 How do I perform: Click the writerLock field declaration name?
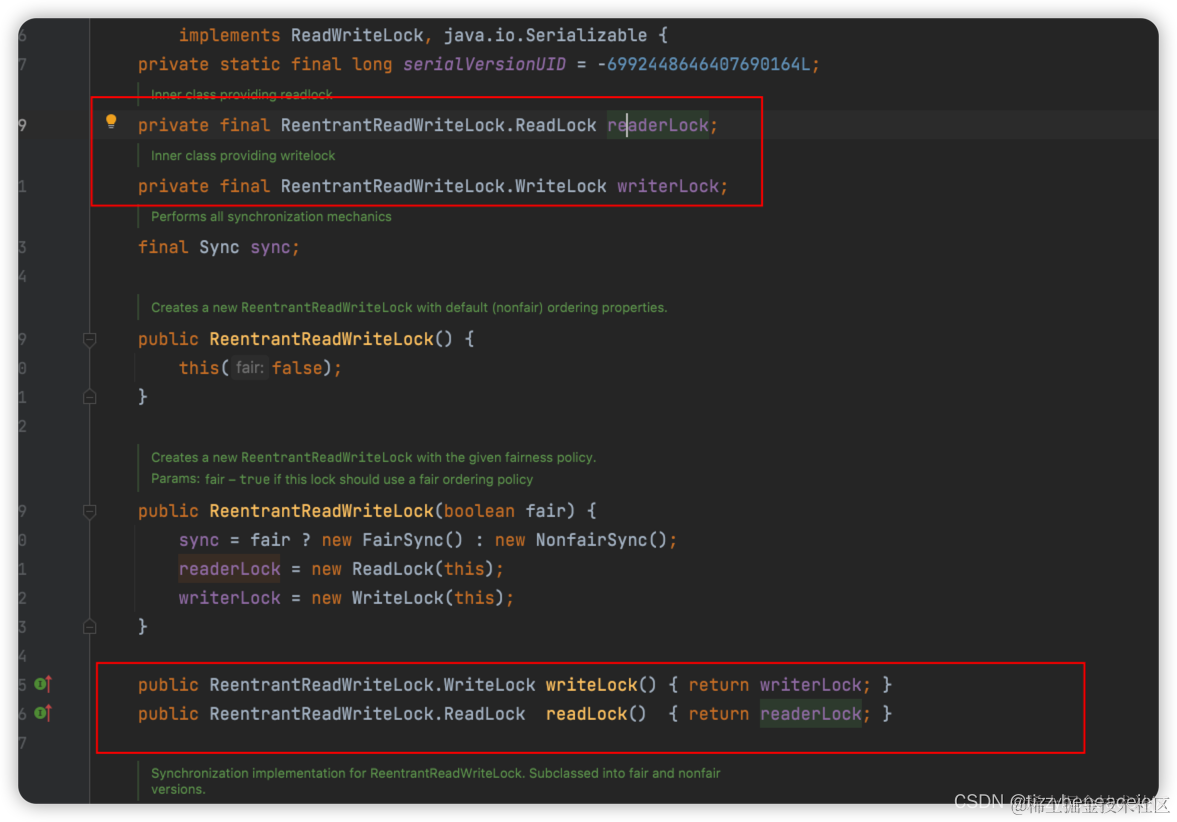668,186
